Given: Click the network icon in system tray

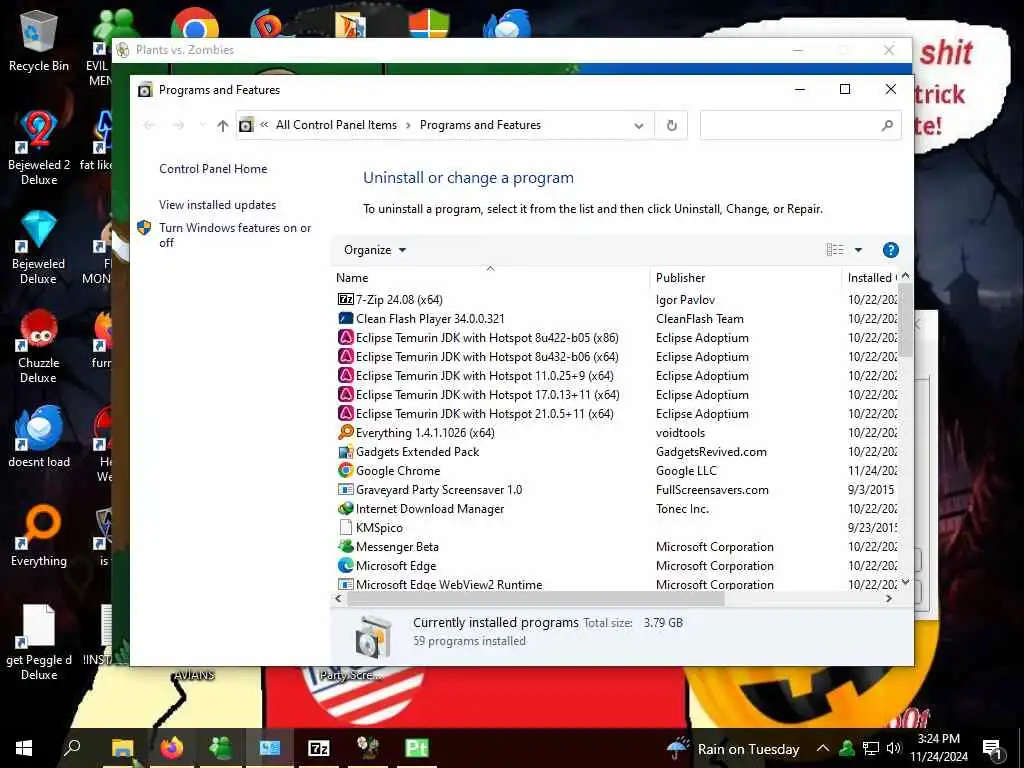Looking at the screenshot, I should pos(871,748).
